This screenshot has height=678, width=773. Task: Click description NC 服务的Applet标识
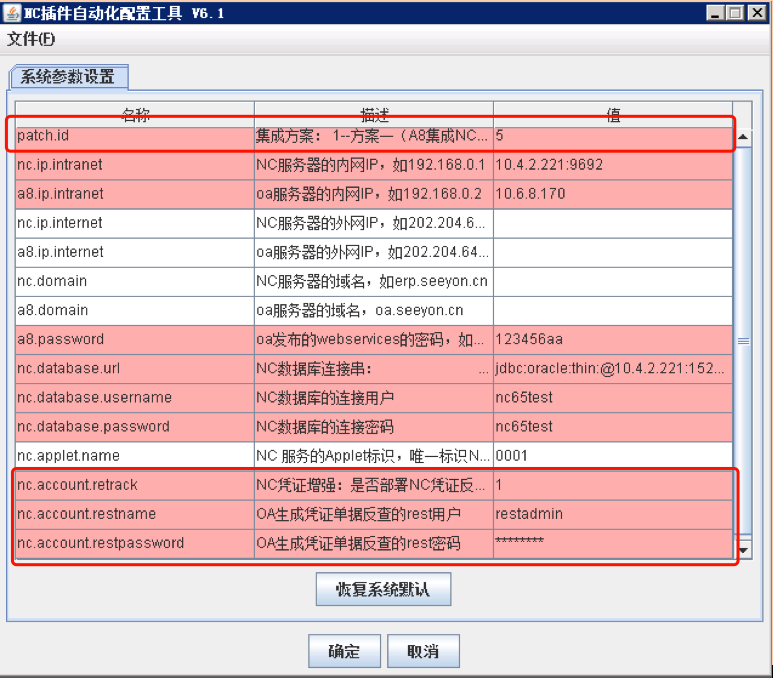374,456
